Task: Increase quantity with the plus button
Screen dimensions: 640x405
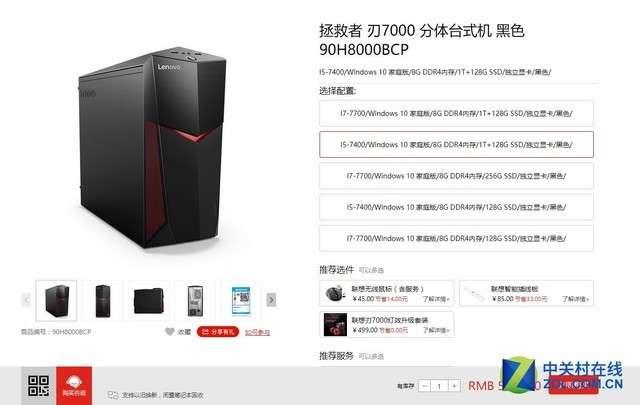Action: click(x=454, y=386)
